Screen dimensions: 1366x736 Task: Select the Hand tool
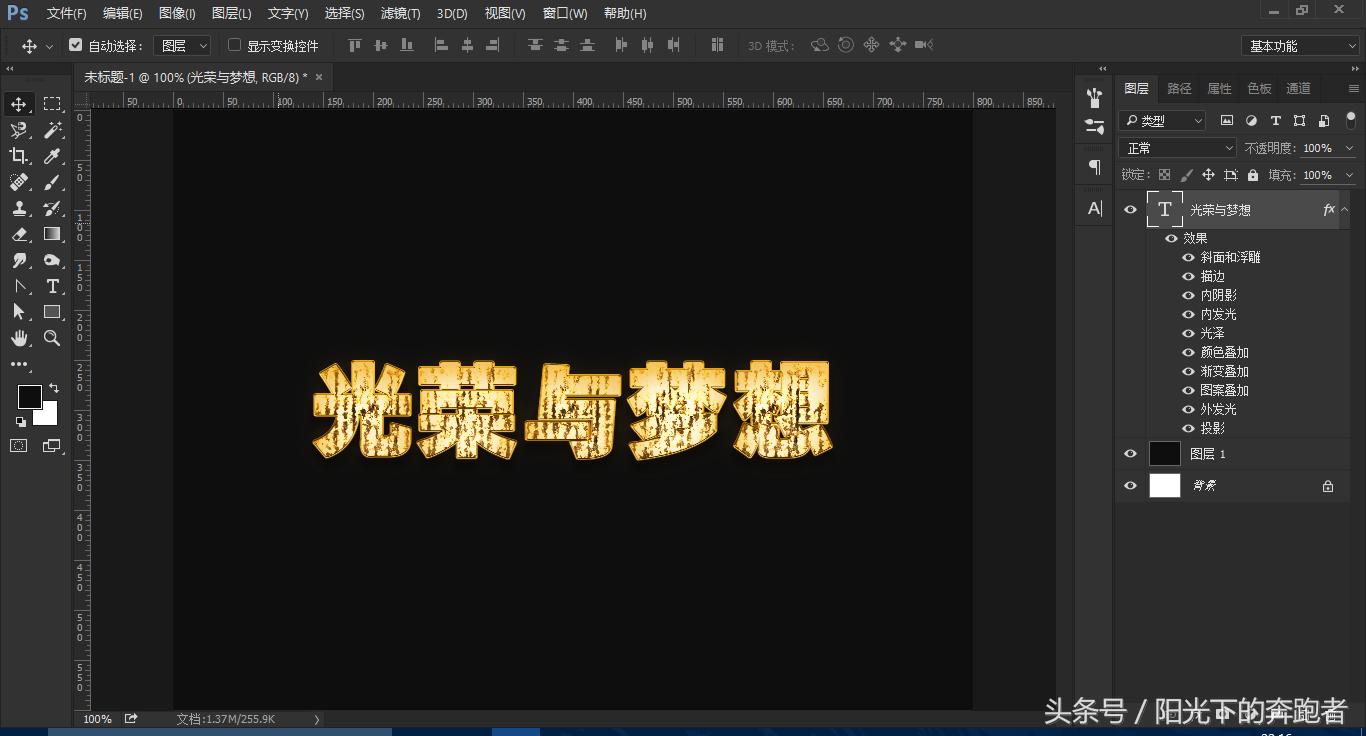pyautogui.click(x=18, y=338)
